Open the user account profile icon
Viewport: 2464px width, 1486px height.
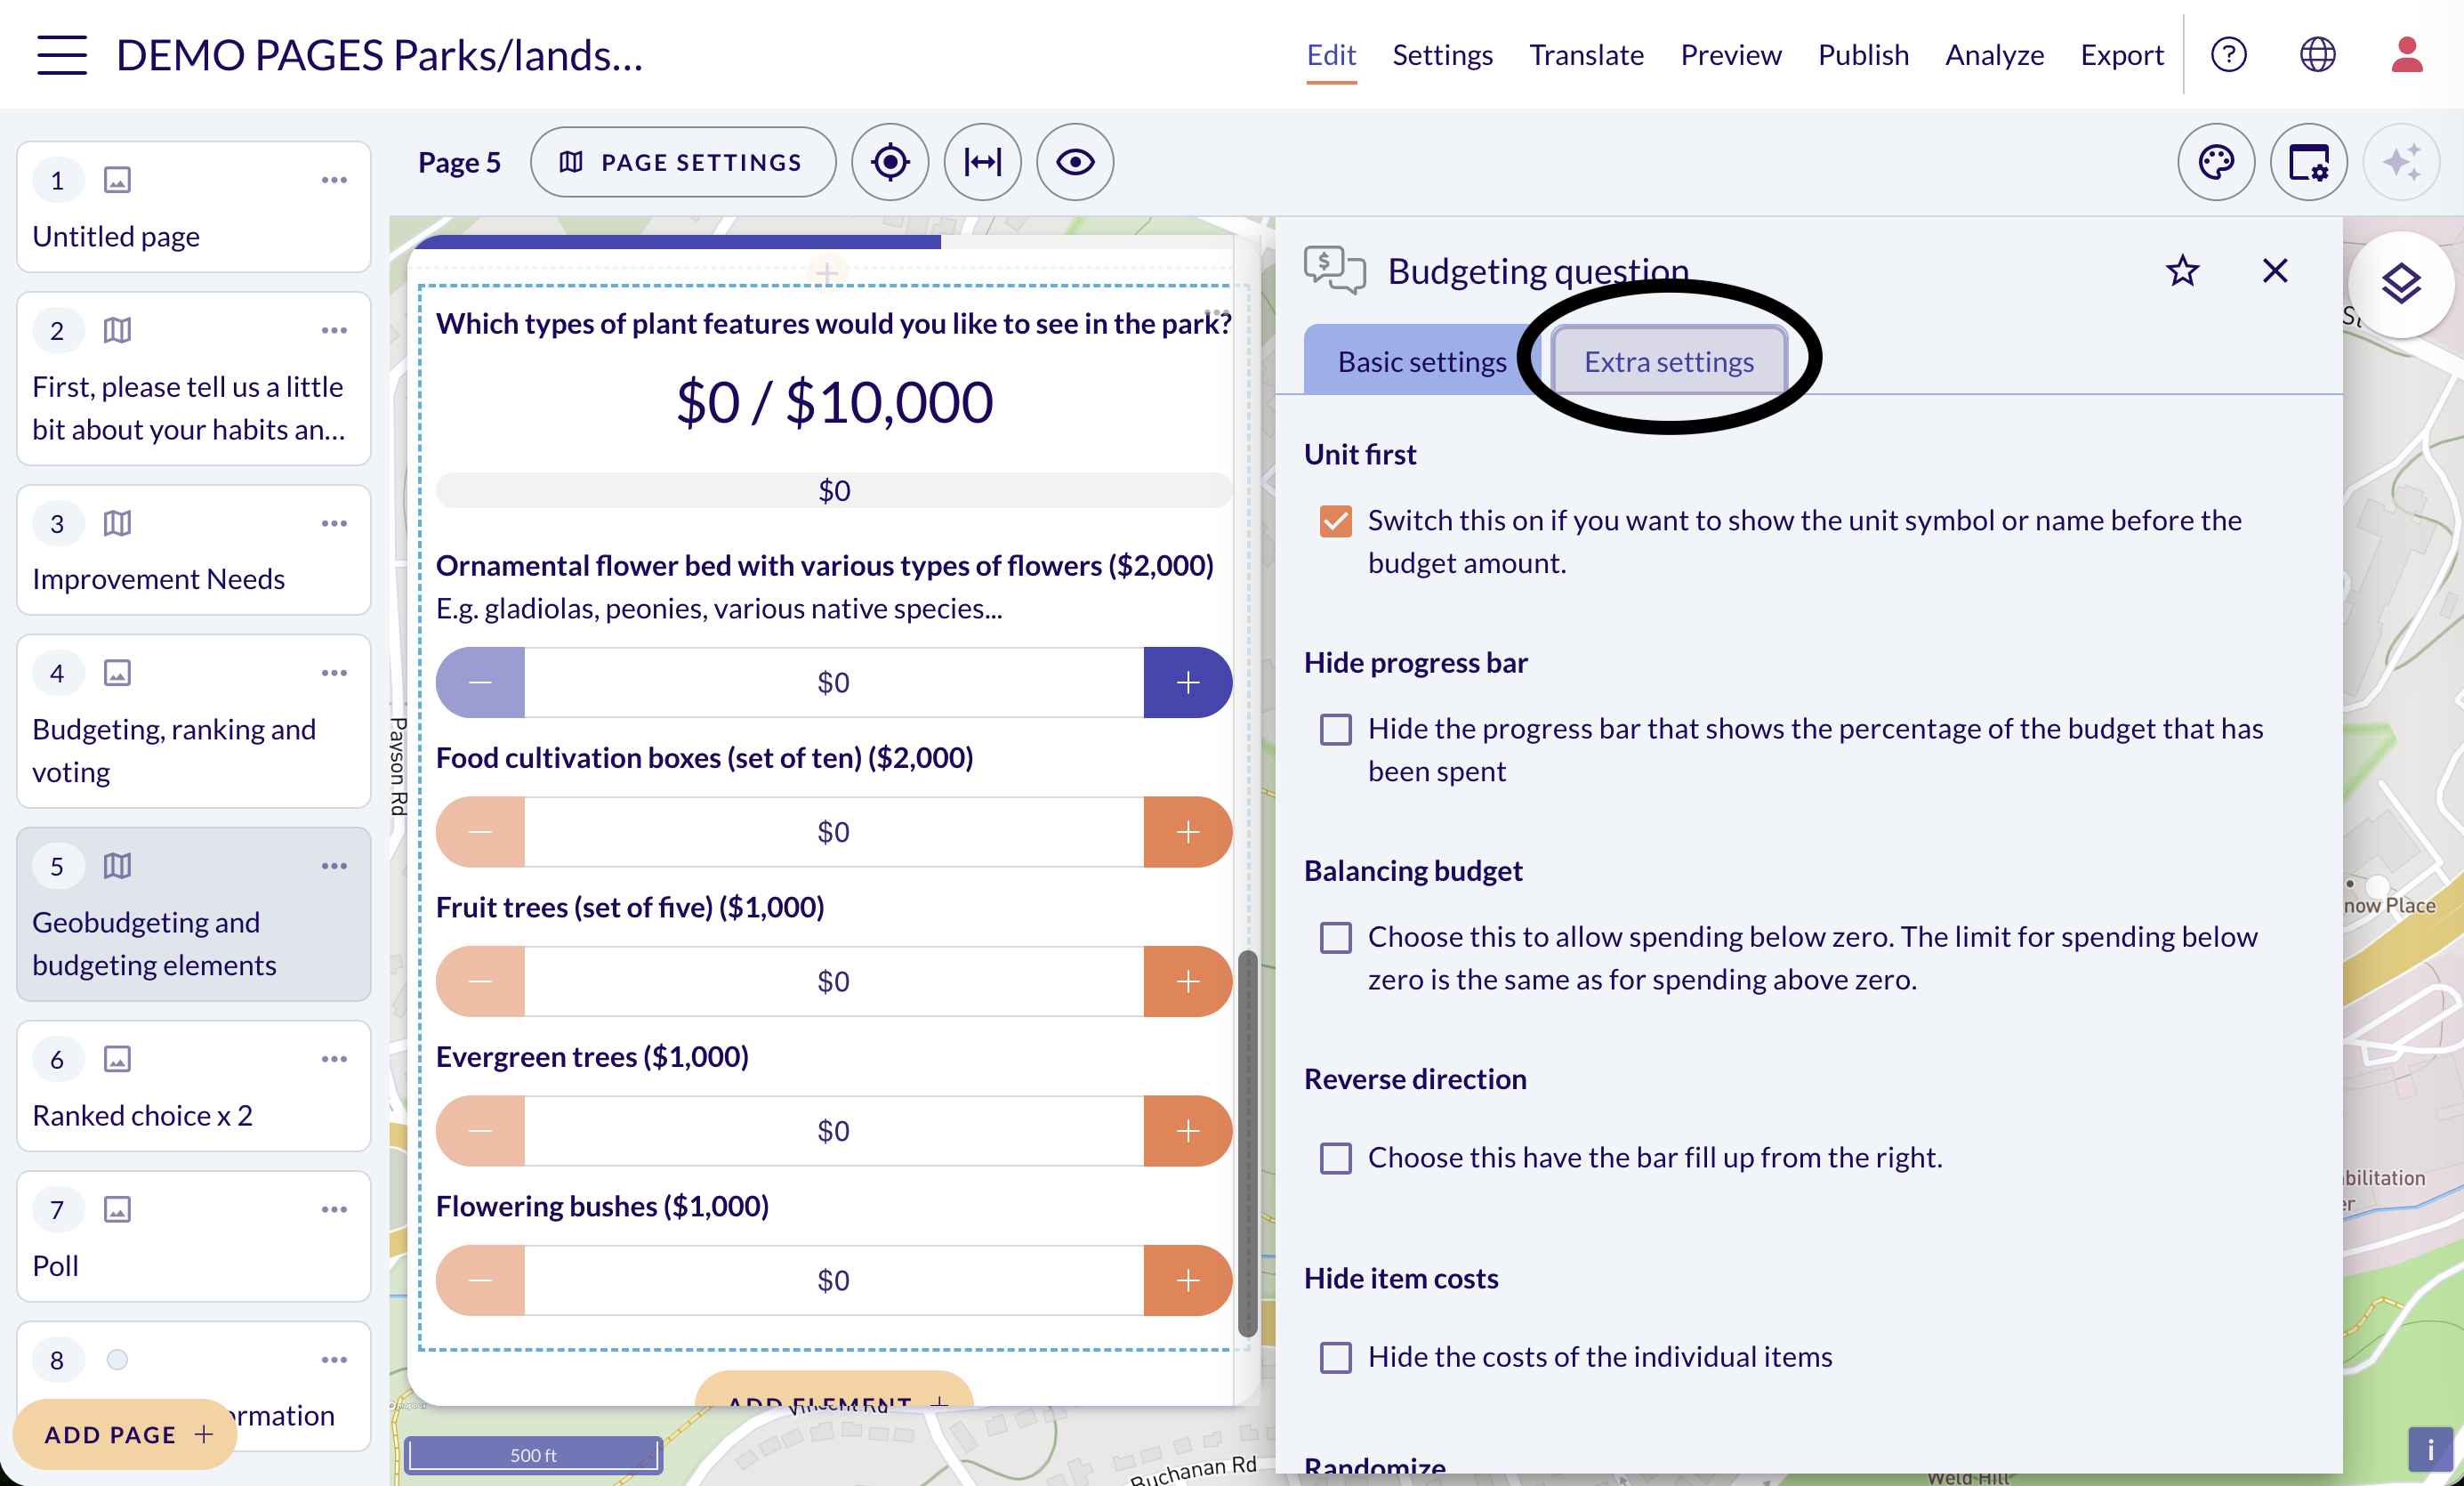pyautogui.click(x=2406, y=54)
